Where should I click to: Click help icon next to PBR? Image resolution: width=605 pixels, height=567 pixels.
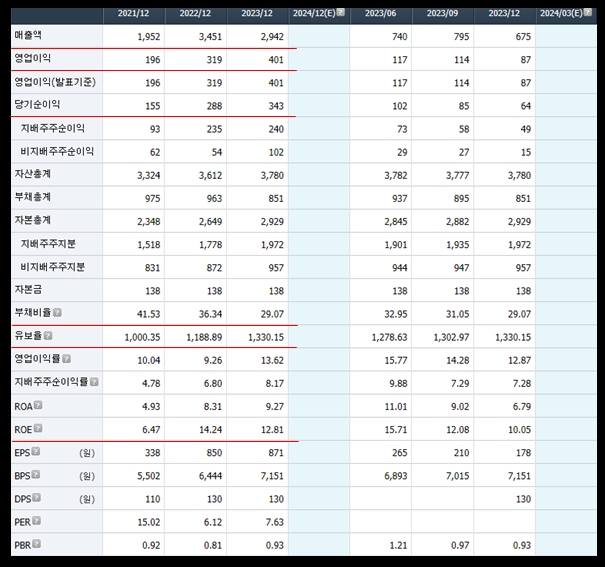coord(37,544)
